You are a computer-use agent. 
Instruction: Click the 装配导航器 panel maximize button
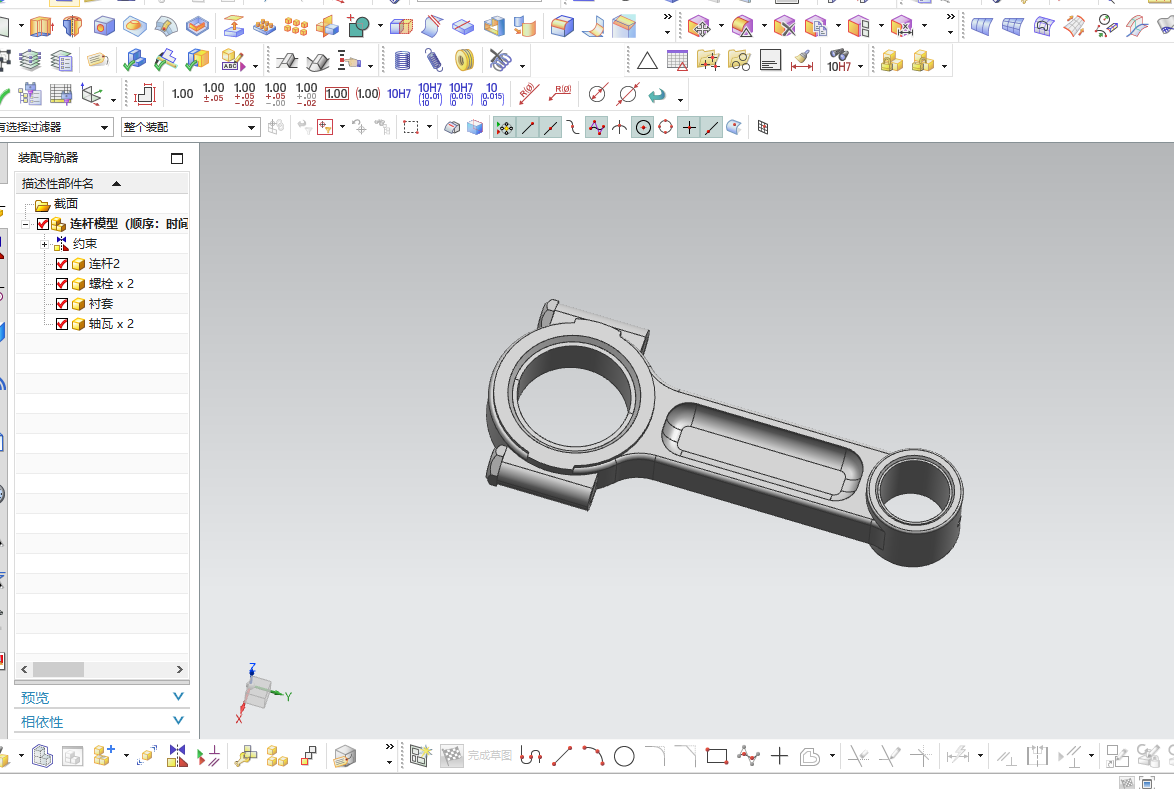[177, 158]
